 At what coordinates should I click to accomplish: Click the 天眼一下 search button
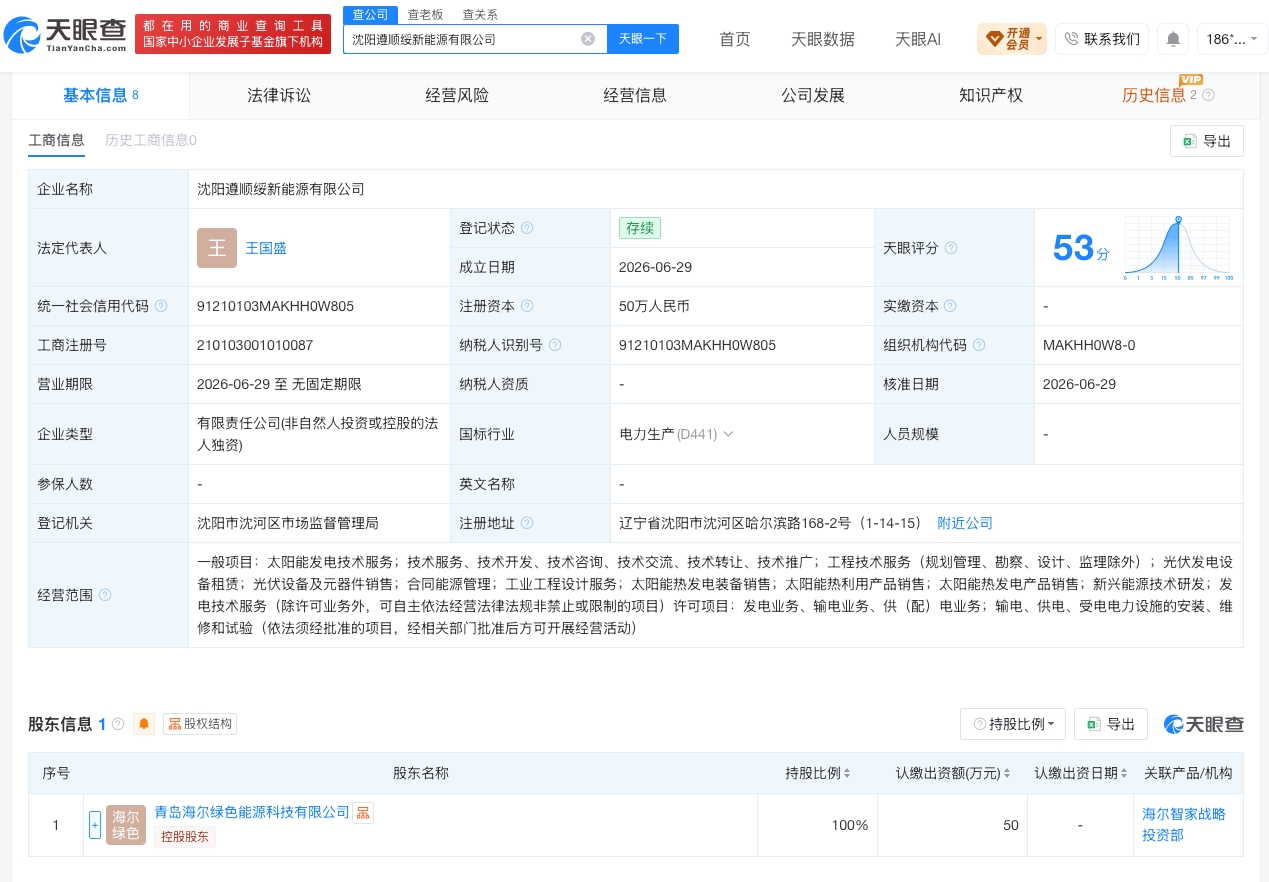[x=643, y=39]
